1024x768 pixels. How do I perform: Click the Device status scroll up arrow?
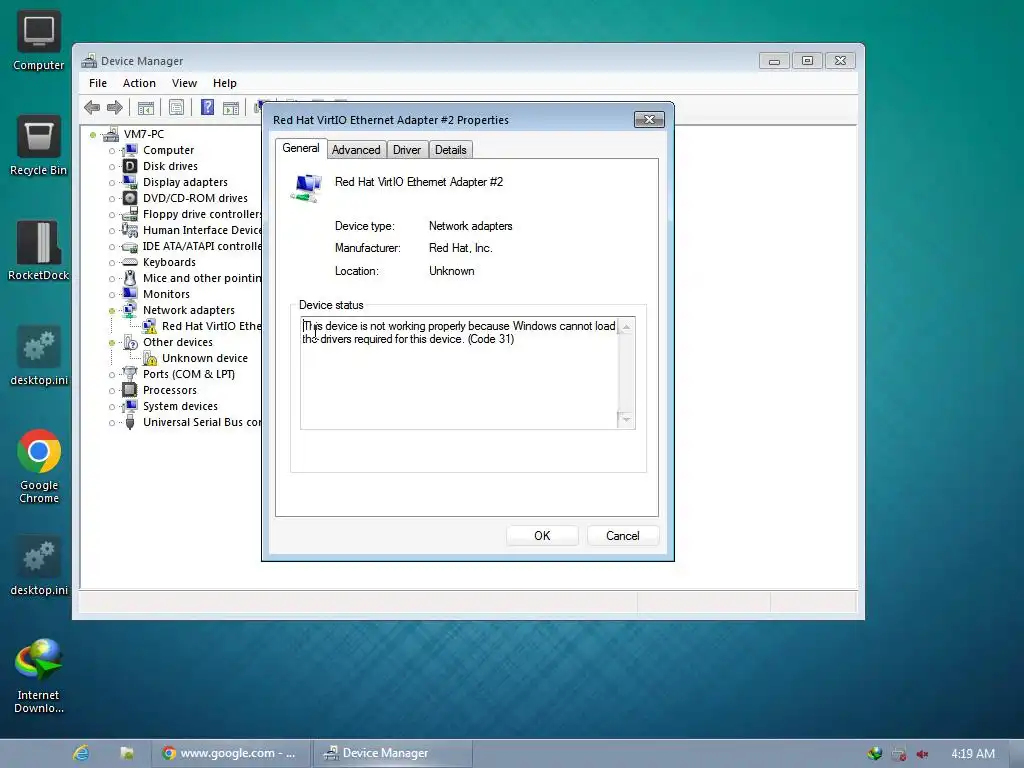point(626,327)
